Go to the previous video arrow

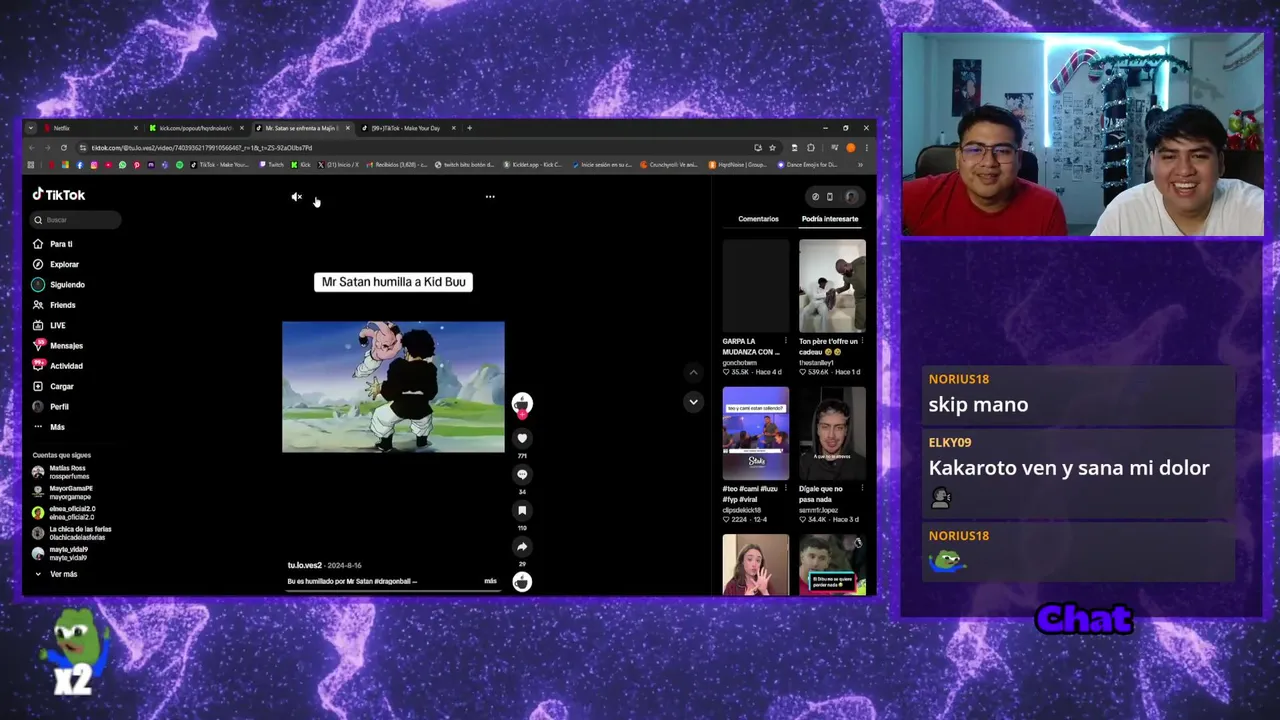click(x=693, y=372)
